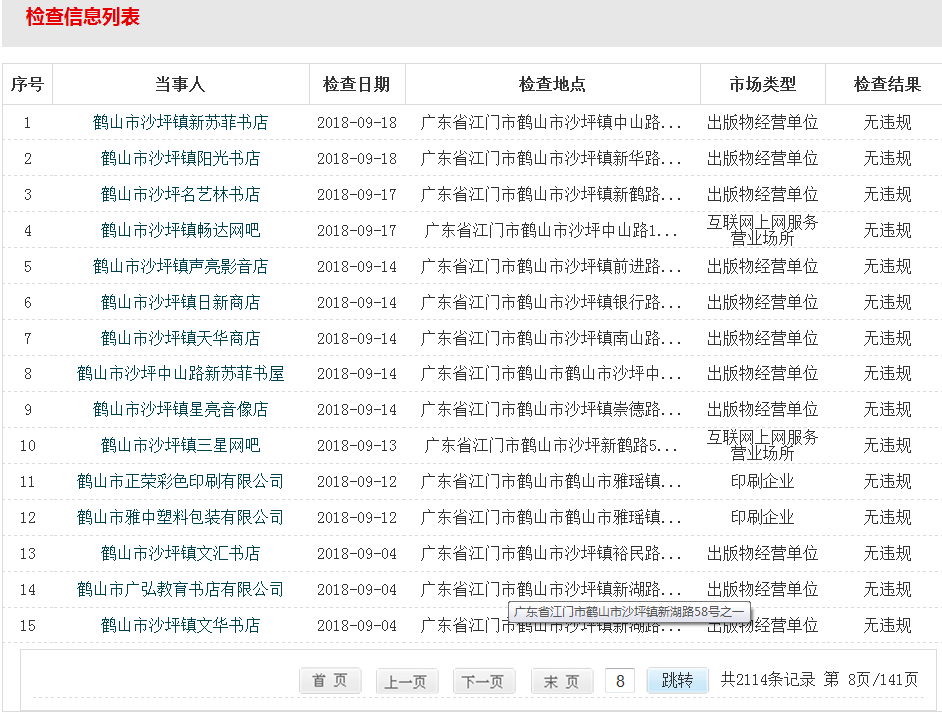The image size is (942, 712).
Task: Click the 下一页 next page button
Action: click(484, 681)
